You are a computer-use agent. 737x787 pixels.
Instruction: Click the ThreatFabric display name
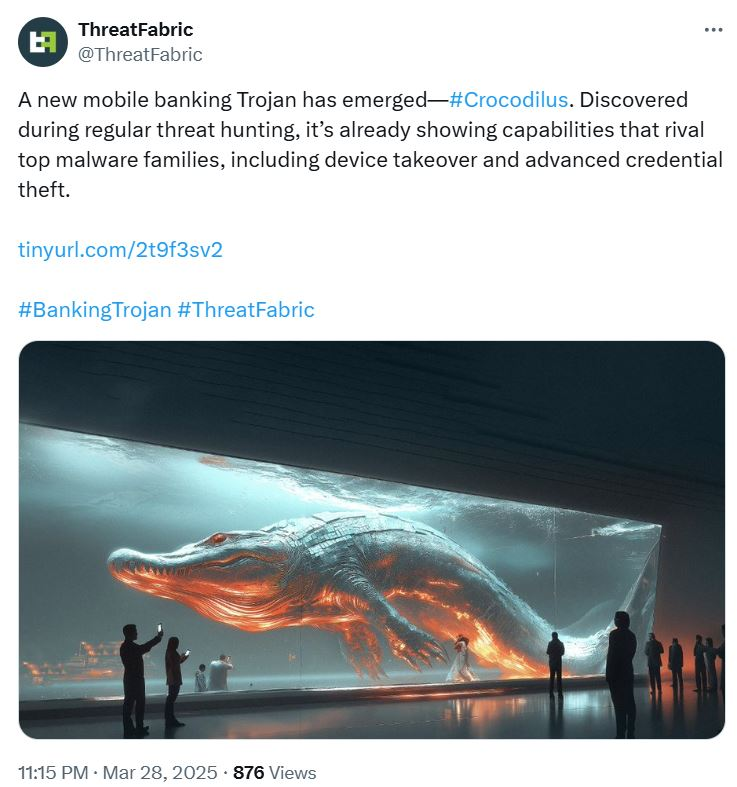136,30
